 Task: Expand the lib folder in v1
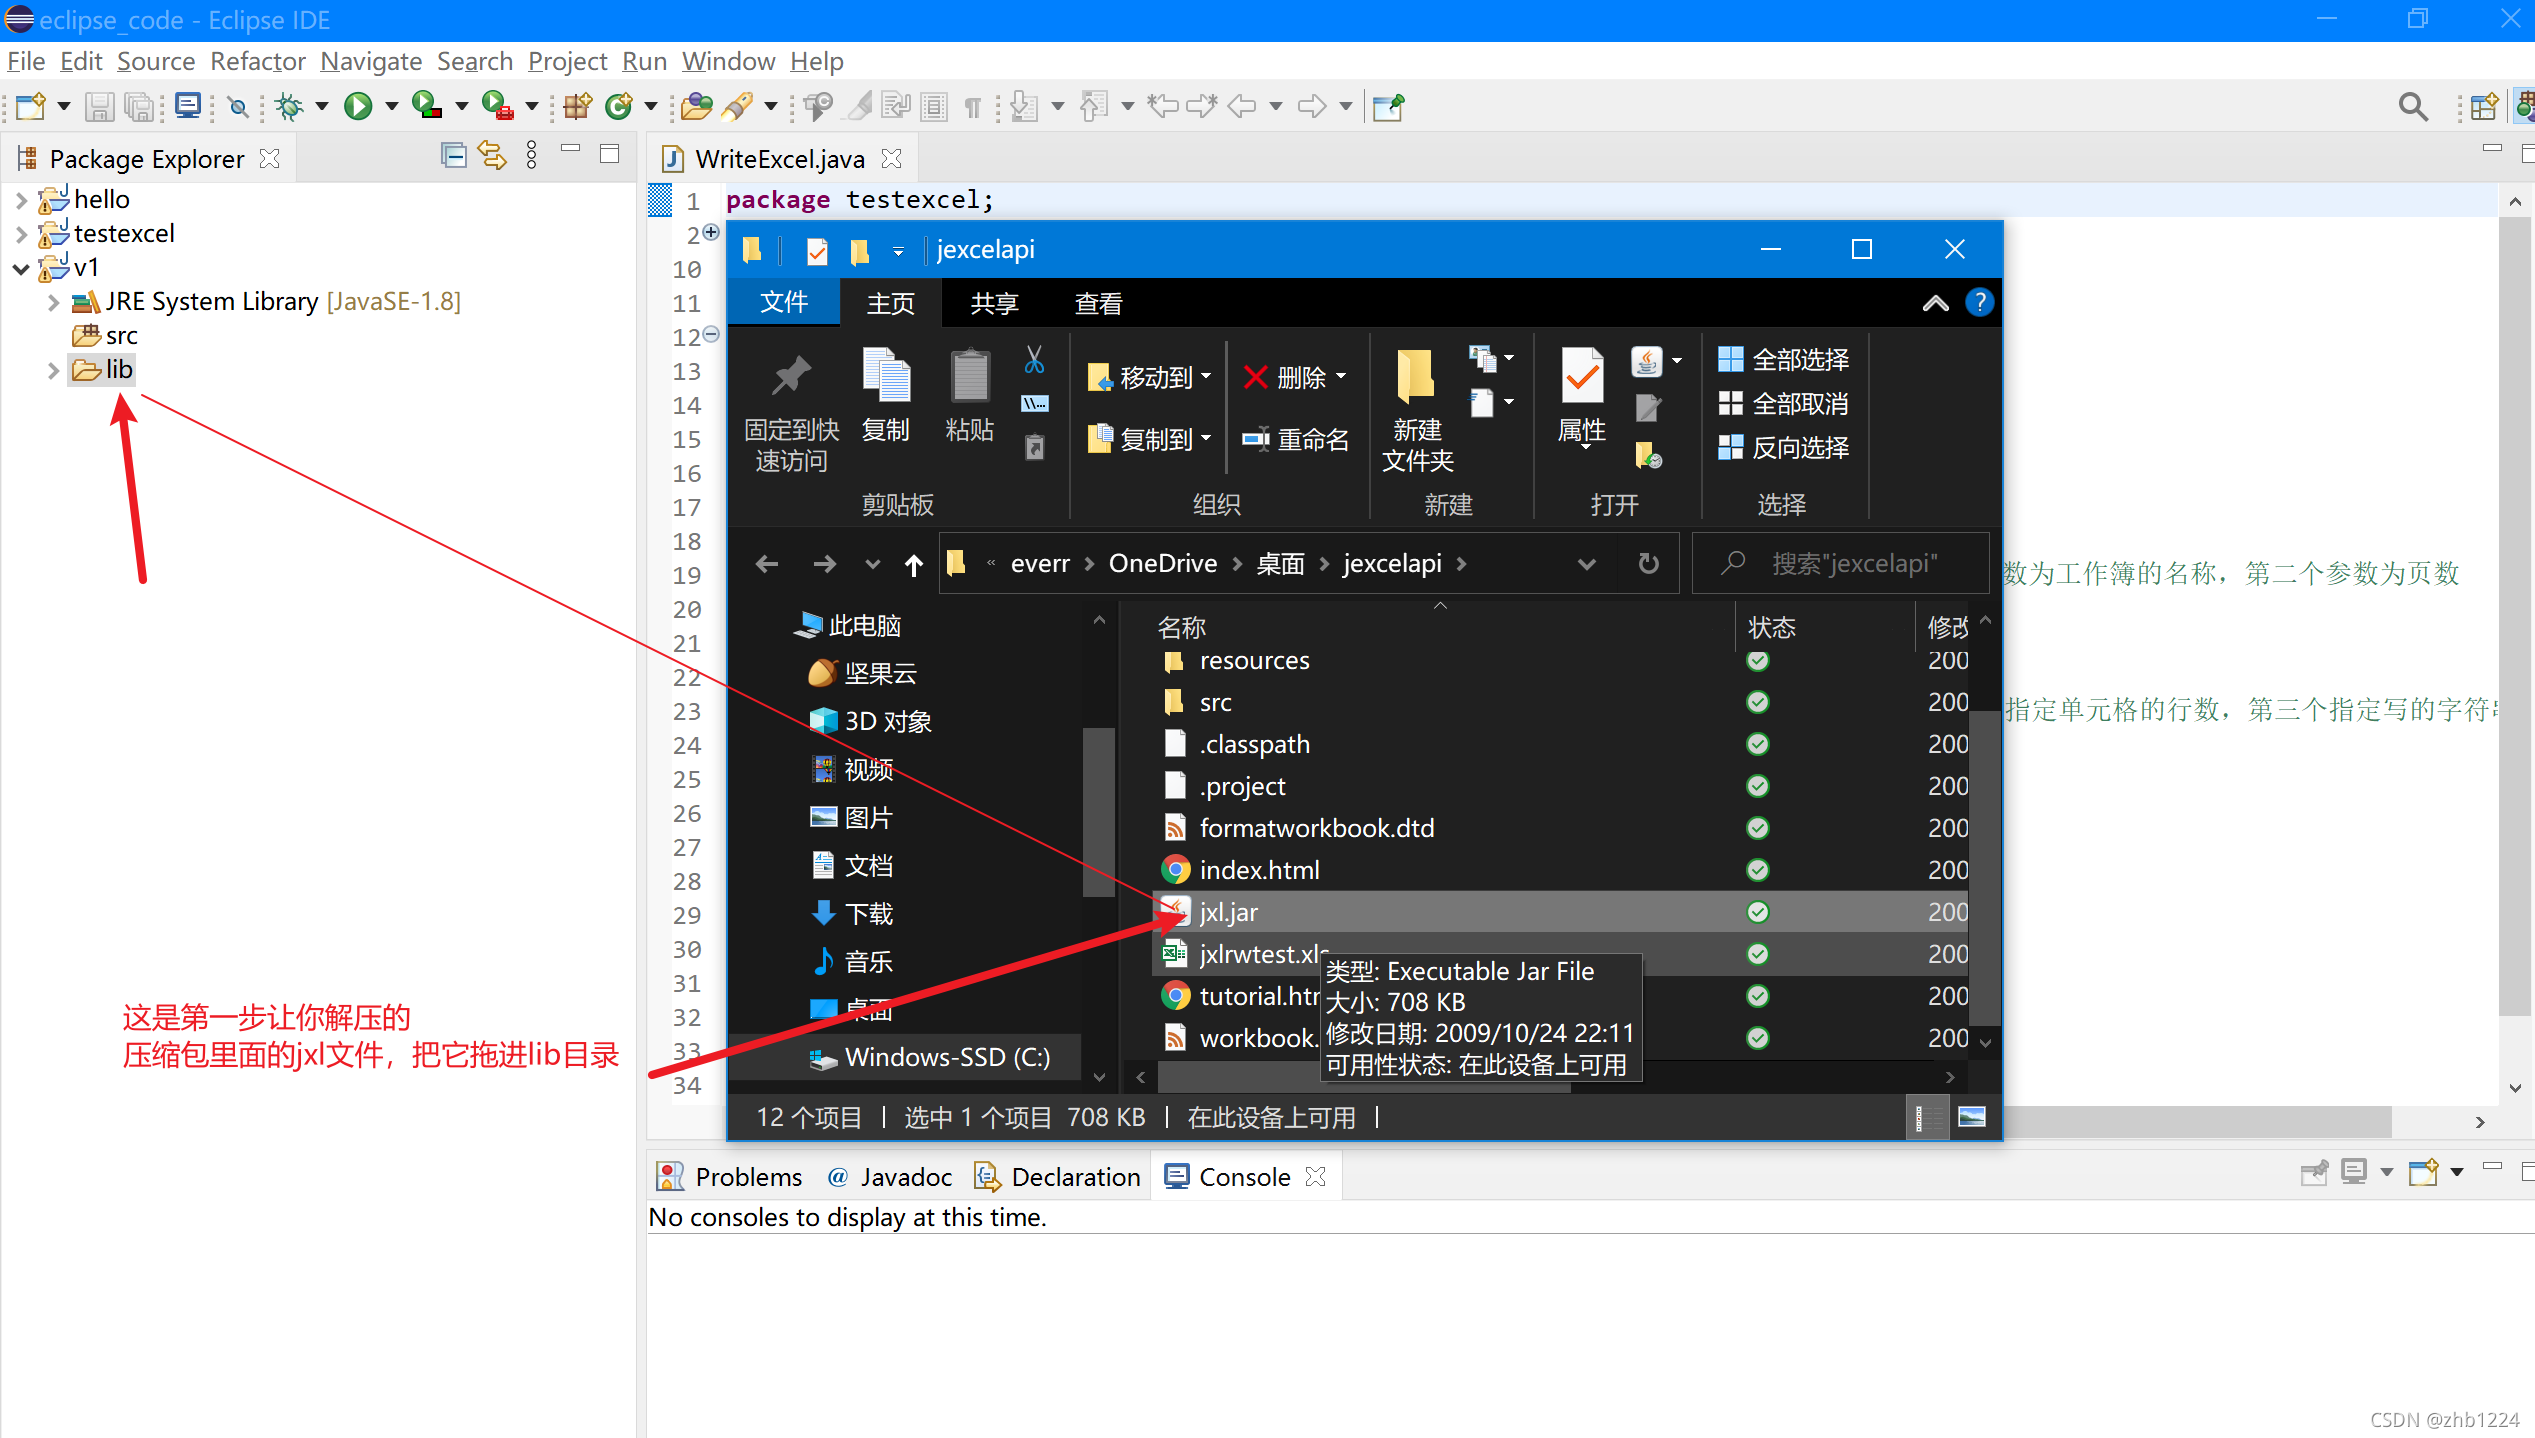point(53,370)
